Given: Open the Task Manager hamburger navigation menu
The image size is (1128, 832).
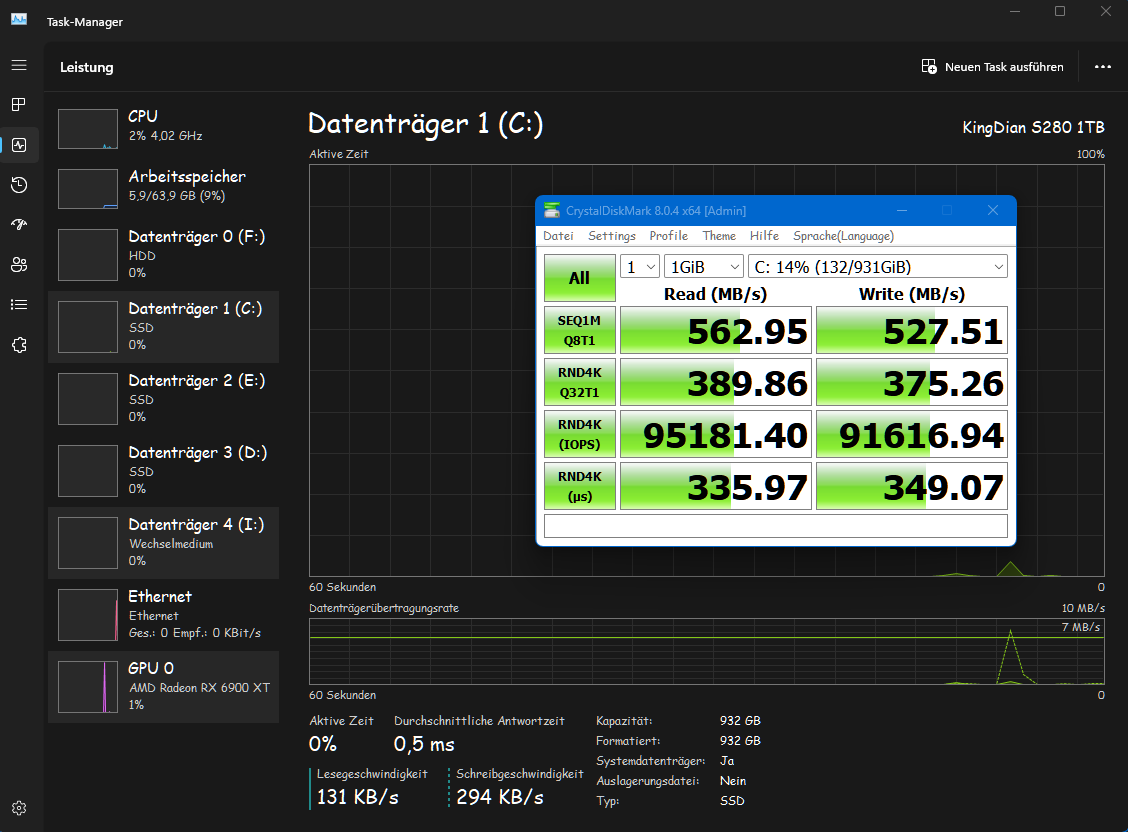Looking at the screenshot, I should (19, 65).
